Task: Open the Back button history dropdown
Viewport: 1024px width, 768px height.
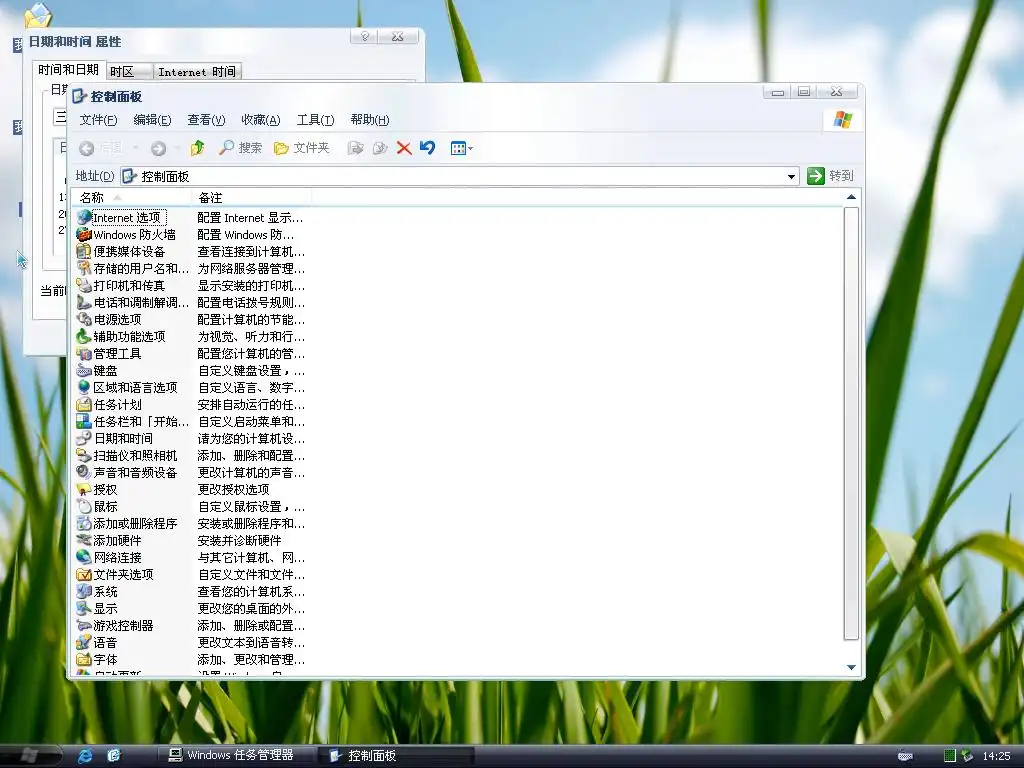Action: tap(135, 148)
